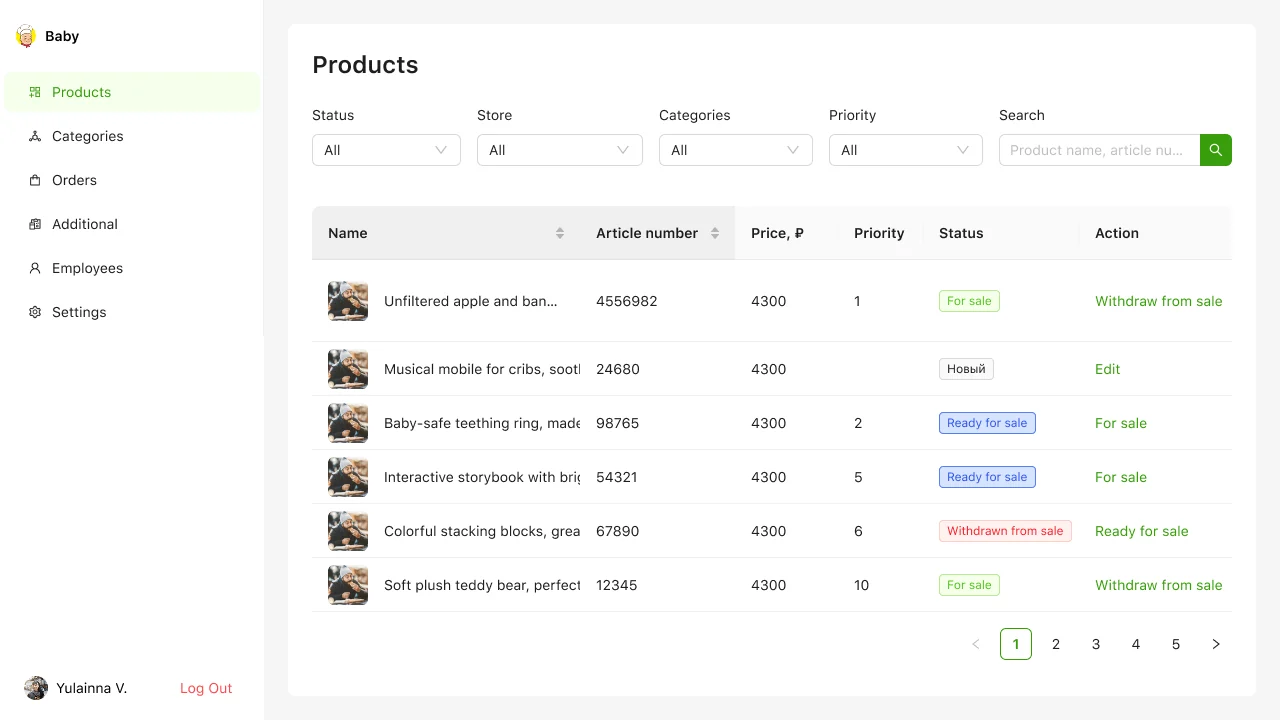Image resolution: width=1280 pixels, height=720 pixels.
Task: Open Employees in sidebar menu
Action: (132, 268)
